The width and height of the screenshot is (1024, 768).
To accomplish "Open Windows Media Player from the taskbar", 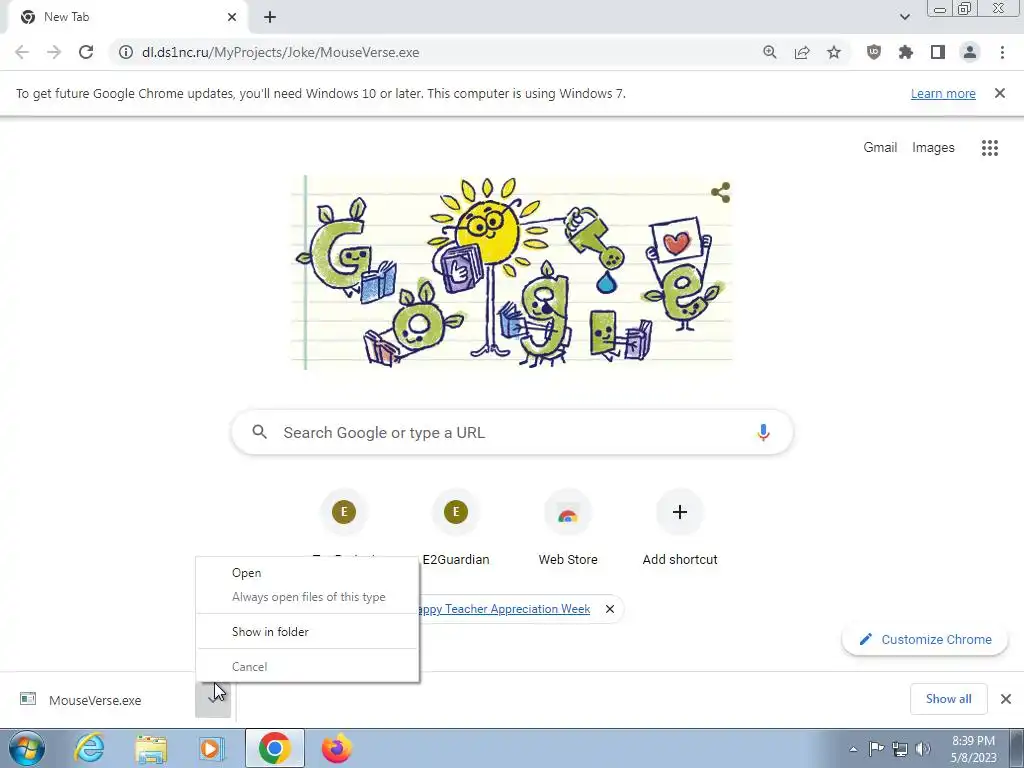I will click(212, 748).
